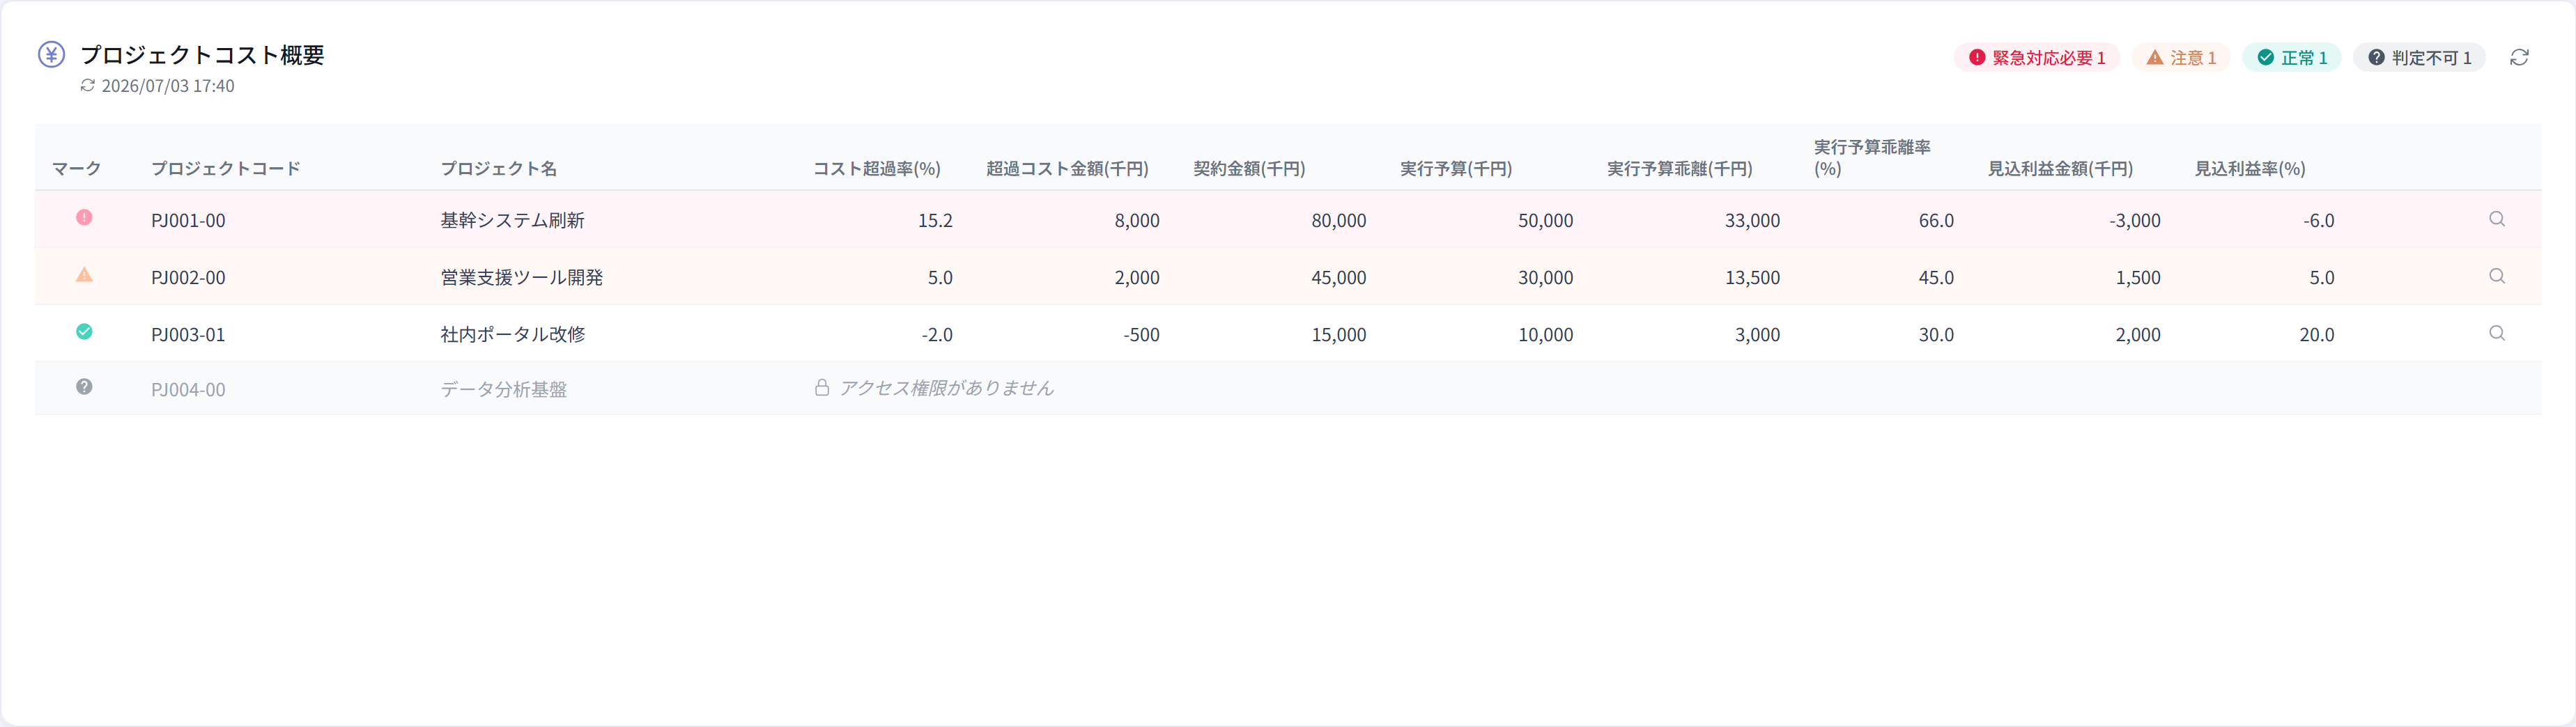Click the gray question mark of PJ004-00
Image resolution: width=2576 pixels, height=727 pixels.
tap(84, 387)
